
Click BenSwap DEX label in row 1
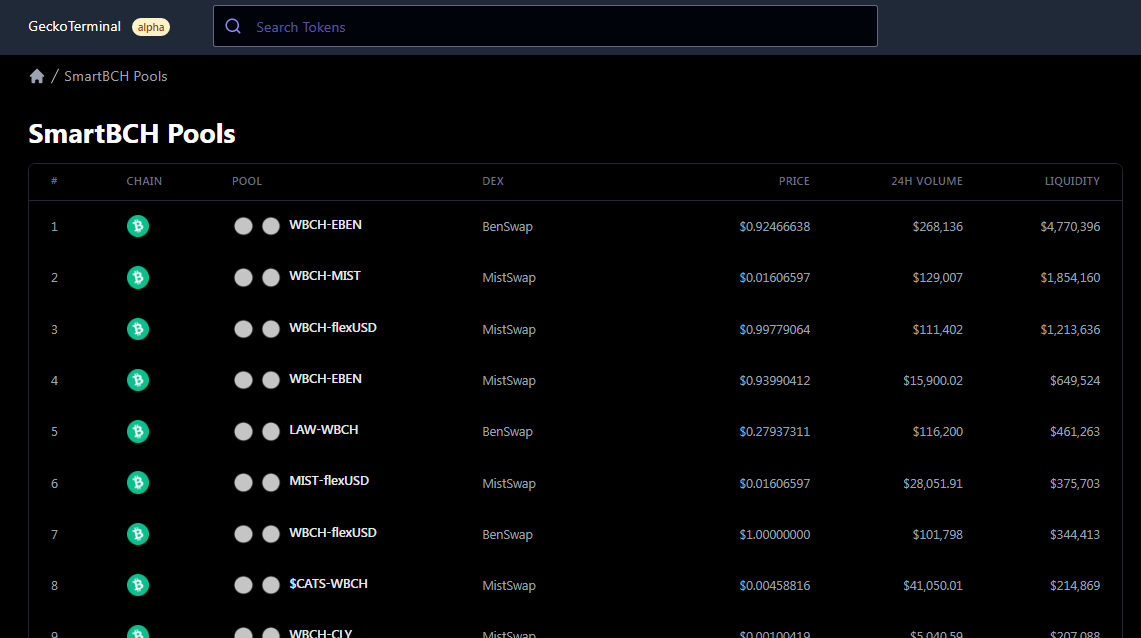click(507, 226)
